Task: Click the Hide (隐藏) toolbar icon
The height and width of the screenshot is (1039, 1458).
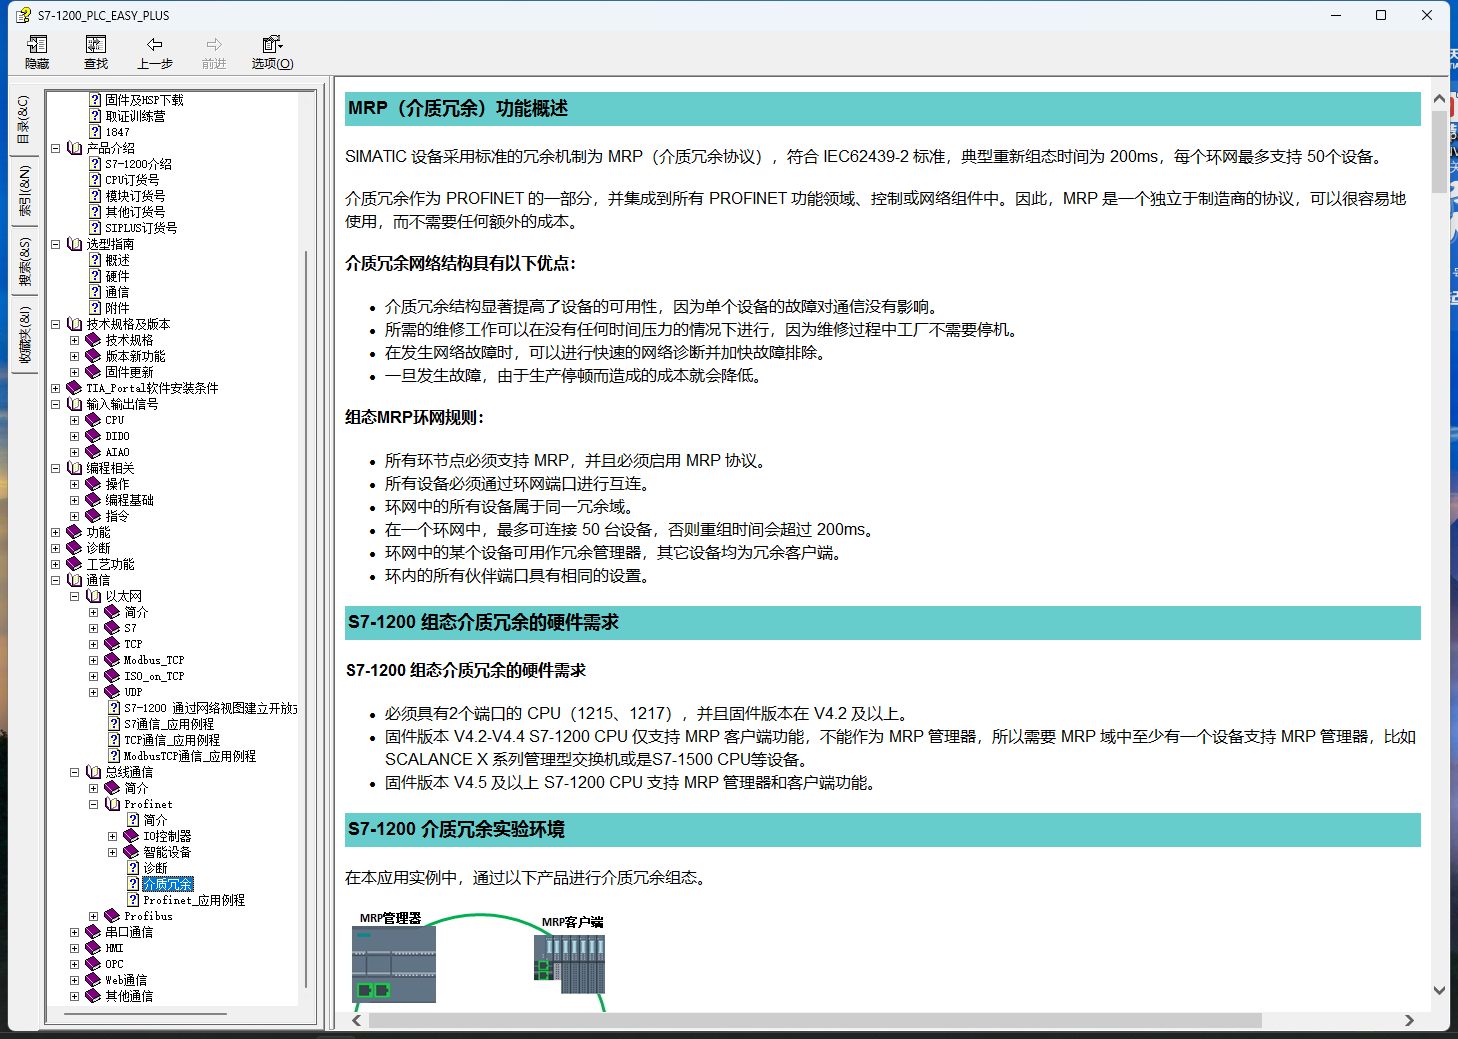Action: click(x=37, y=52)
